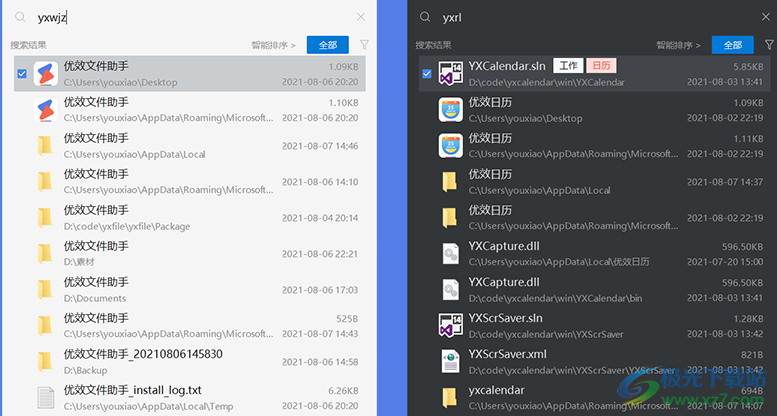
Task: Click the 工作 tag on YXCalendar.sln
Action: pos(568,65)
